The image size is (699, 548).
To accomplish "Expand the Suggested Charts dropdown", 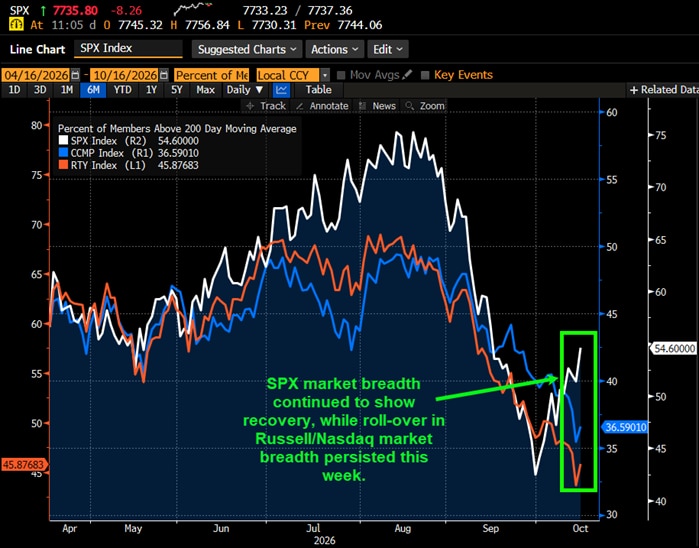I will [x=247, y=49].
